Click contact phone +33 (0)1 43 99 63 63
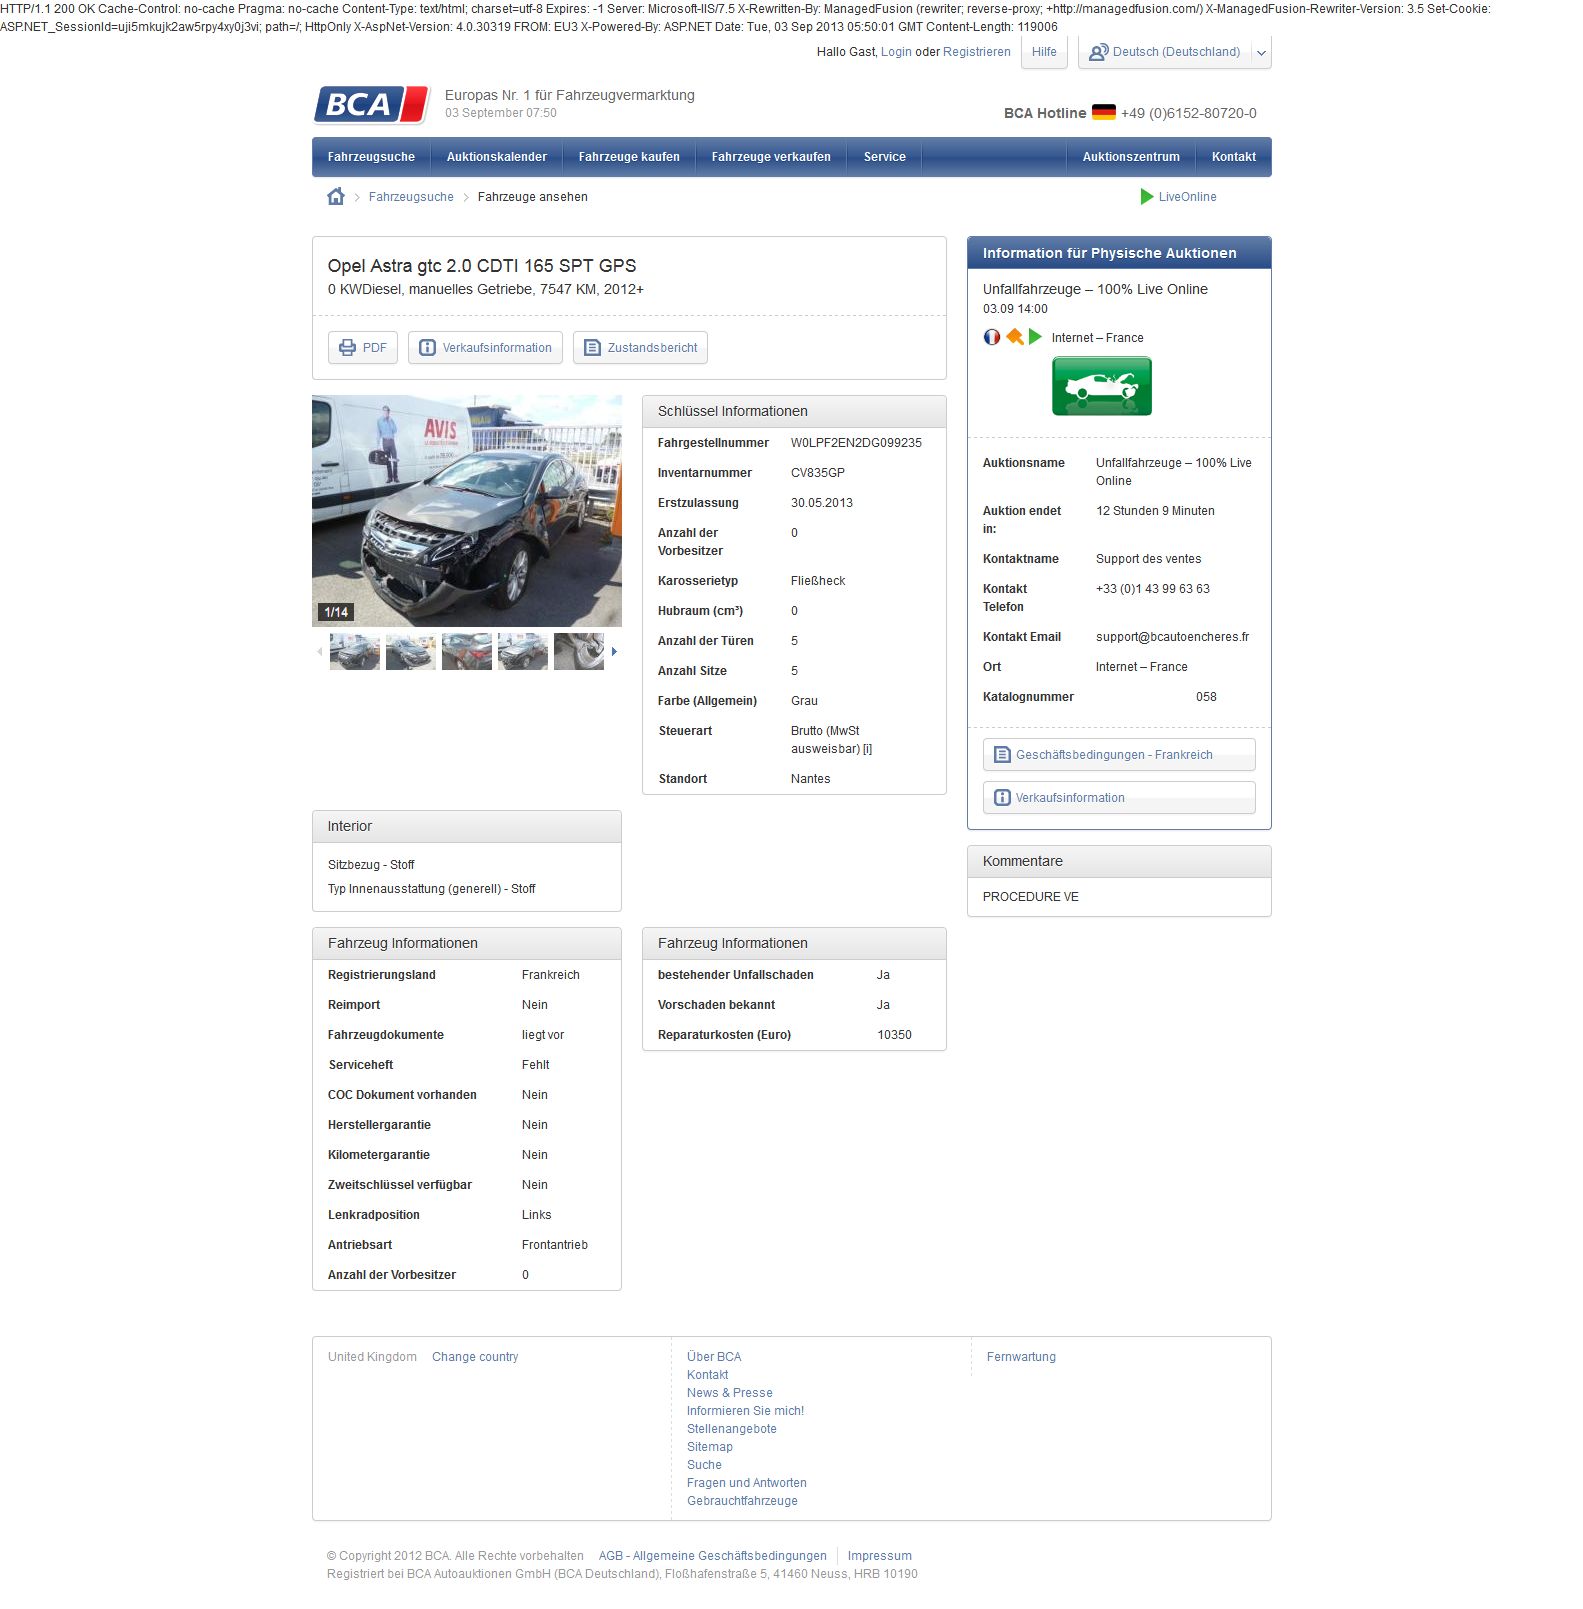Screen dimensions: 1583x1609 pyautogui.click(x=1152, y=589)
